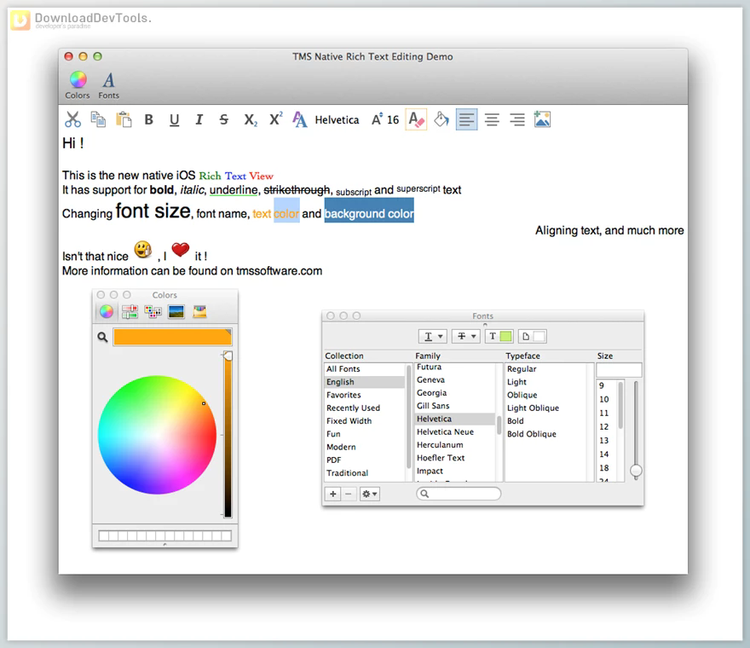Click the font size vertical slider
The width and height of the screenshot is (750, 648).
point(636,430)
